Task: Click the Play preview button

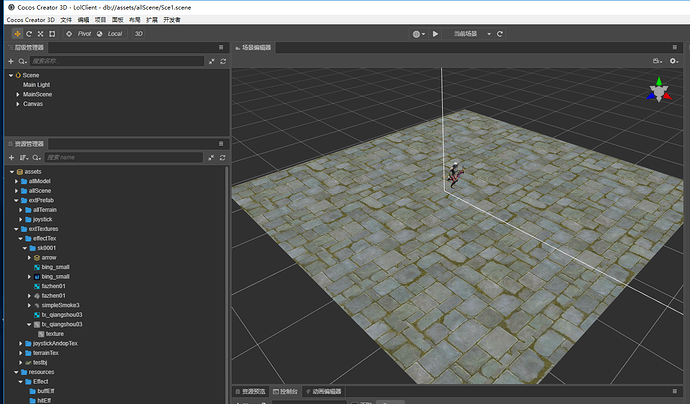Action: [435, 34]
